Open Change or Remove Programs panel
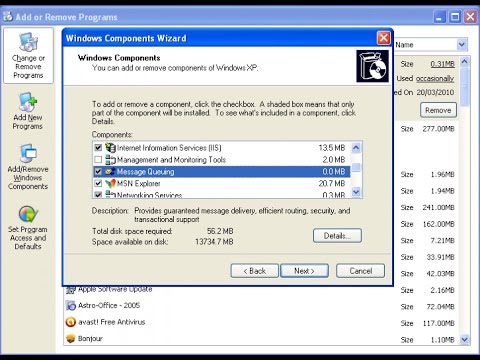The height and width of the screenshot is (360, 480). [28, 56]
